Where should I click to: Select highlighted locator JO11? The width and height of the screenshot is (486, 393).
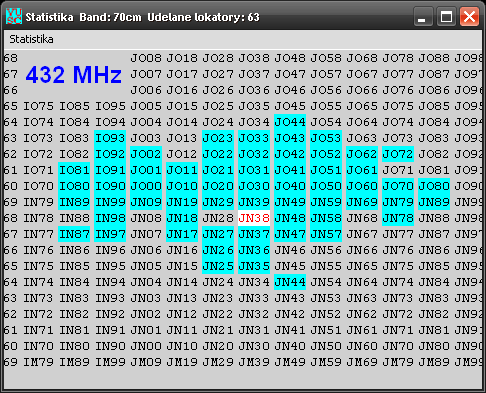click(x=182, y=170)
